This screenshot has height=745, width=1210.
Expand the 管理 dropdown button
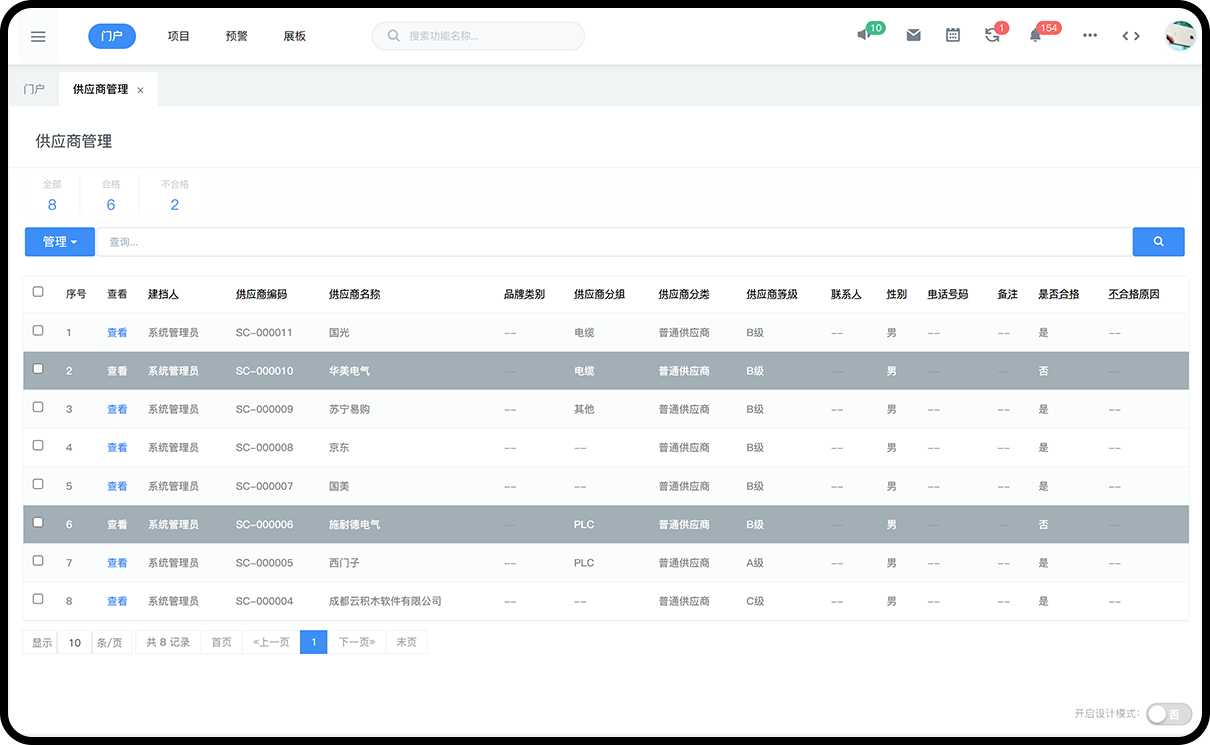pos(60,241)
